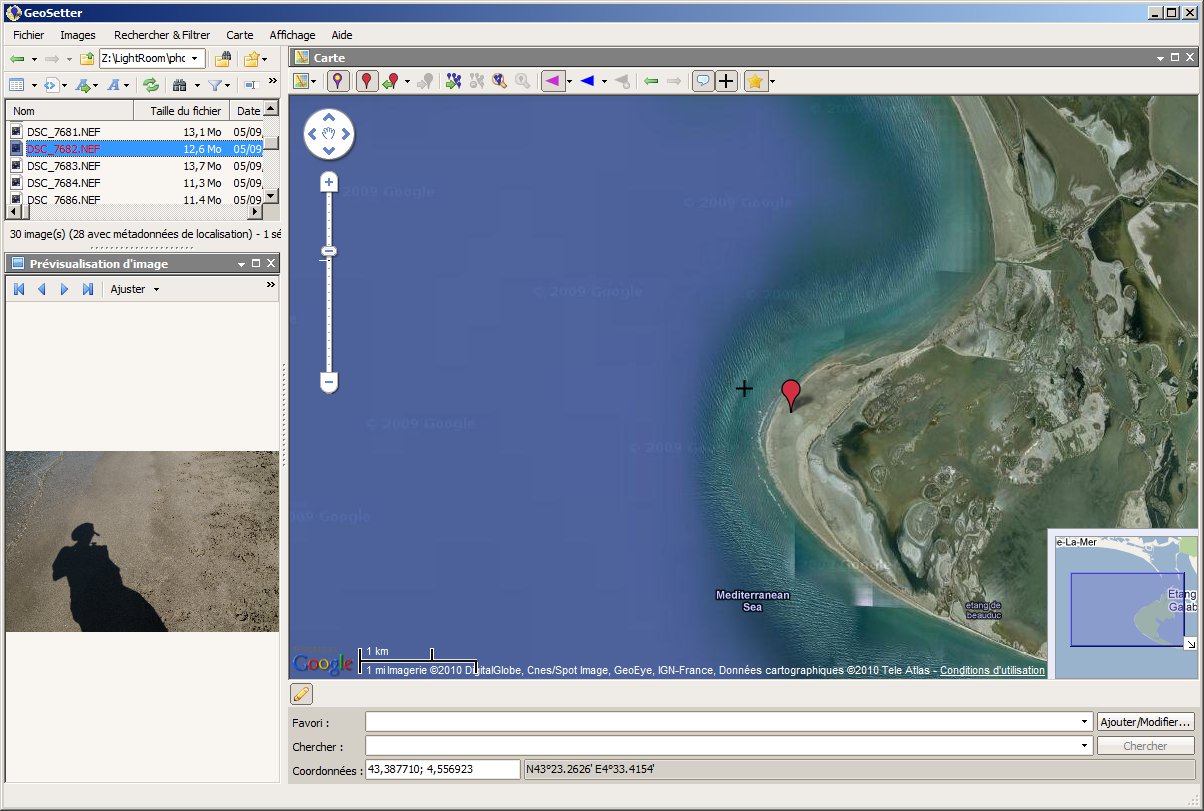The image size is (1204, 811).
Task: Open the Z:\LightRoom folder path dropdown
Action: coord(194,59)
